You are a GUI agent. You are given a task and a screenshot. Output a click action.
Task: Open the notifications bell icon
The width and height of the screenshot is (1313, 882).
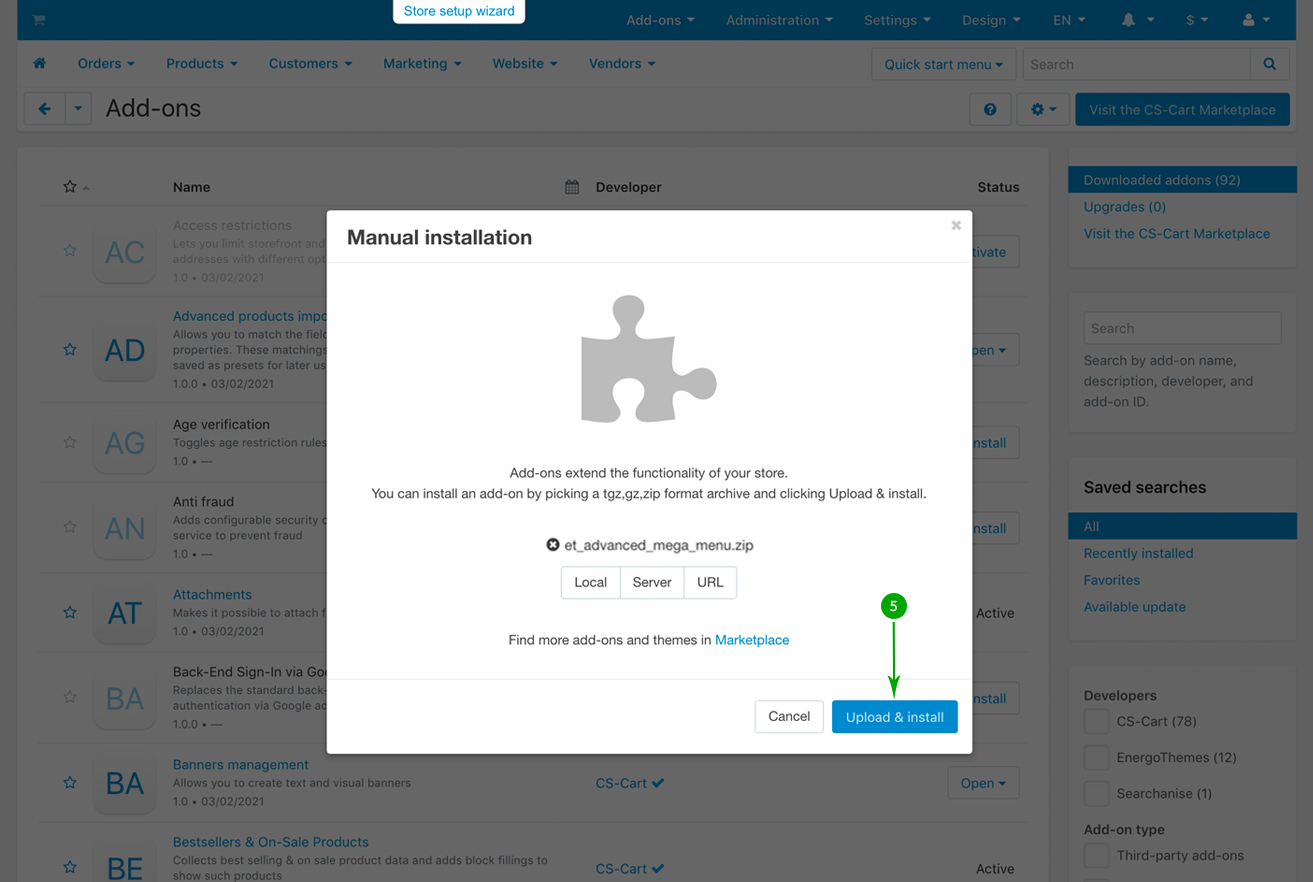(1128, 20)
